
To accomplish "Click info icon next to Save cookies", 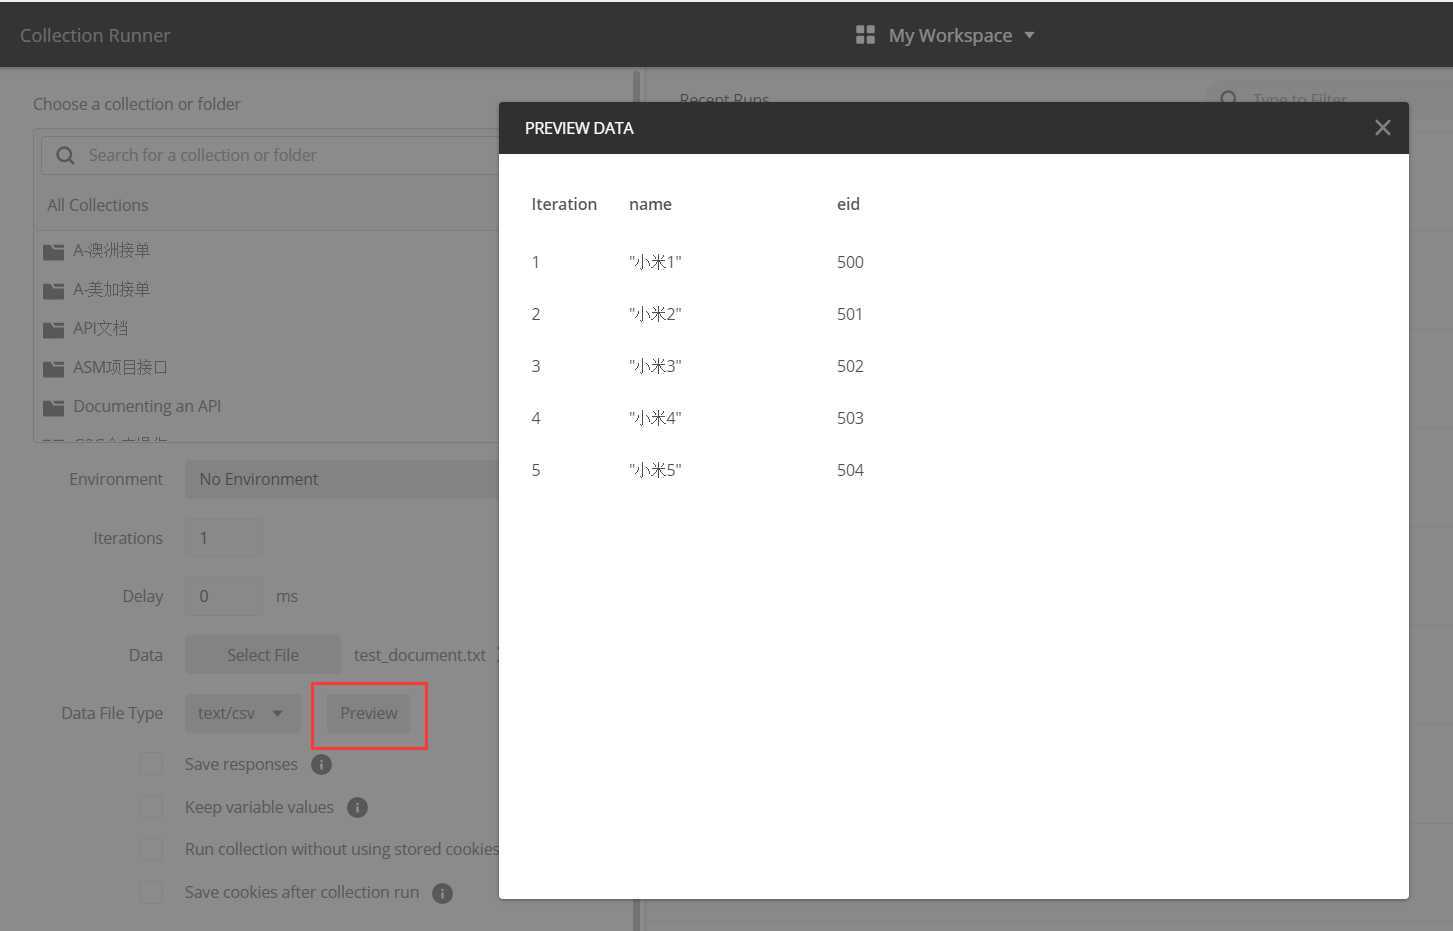I will pos(442,893).
